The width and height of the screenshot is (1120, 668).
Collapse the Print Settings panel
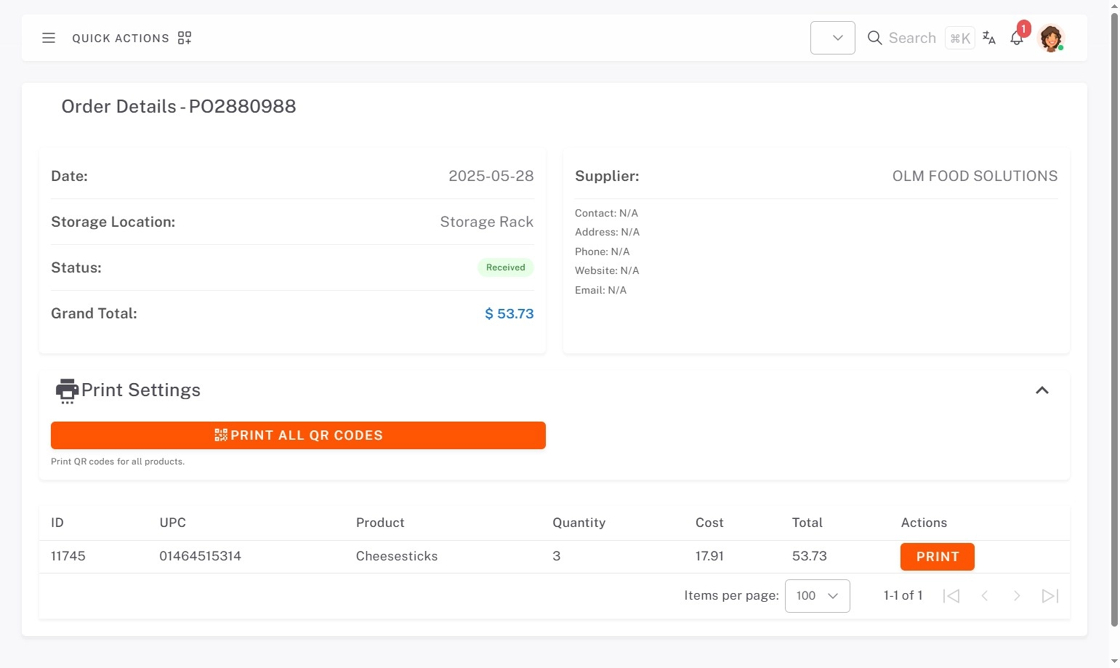[x=1042, y=391]
